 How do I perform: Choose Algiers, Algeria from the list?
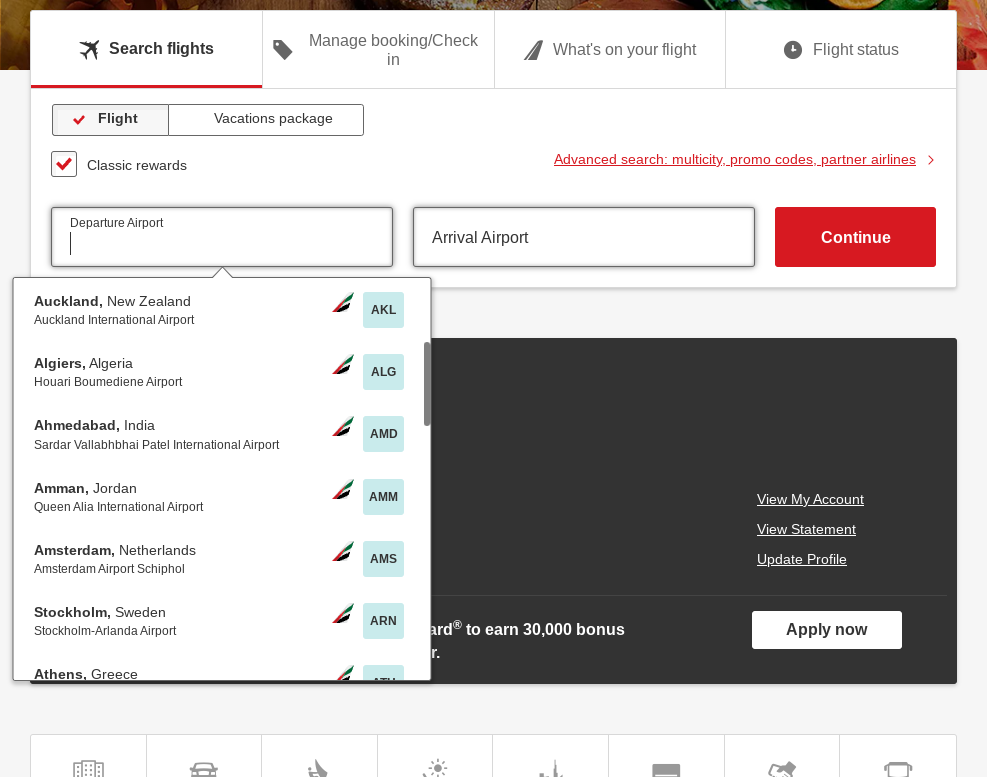(x=219, y=371)
